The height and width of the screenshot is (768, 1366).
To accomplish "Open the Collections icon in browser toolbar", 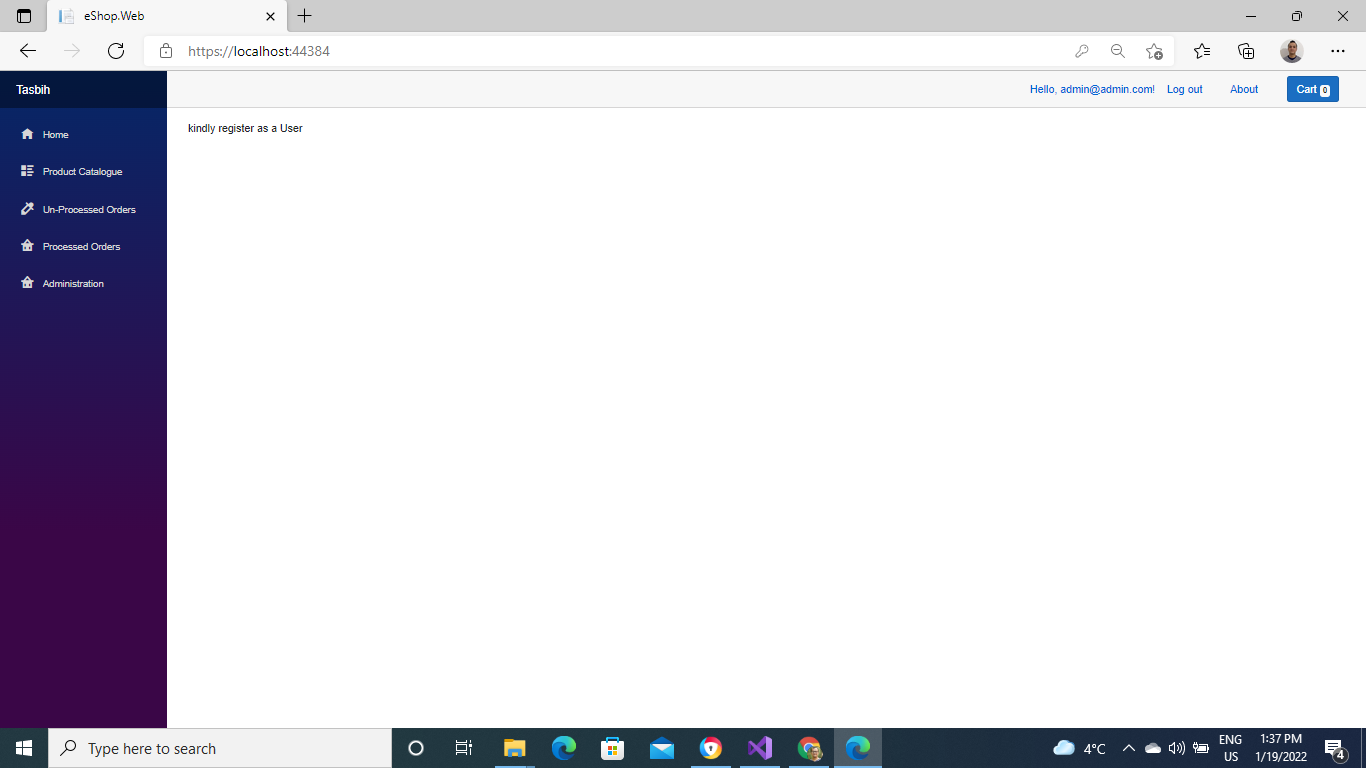I will coord(1246,51).
